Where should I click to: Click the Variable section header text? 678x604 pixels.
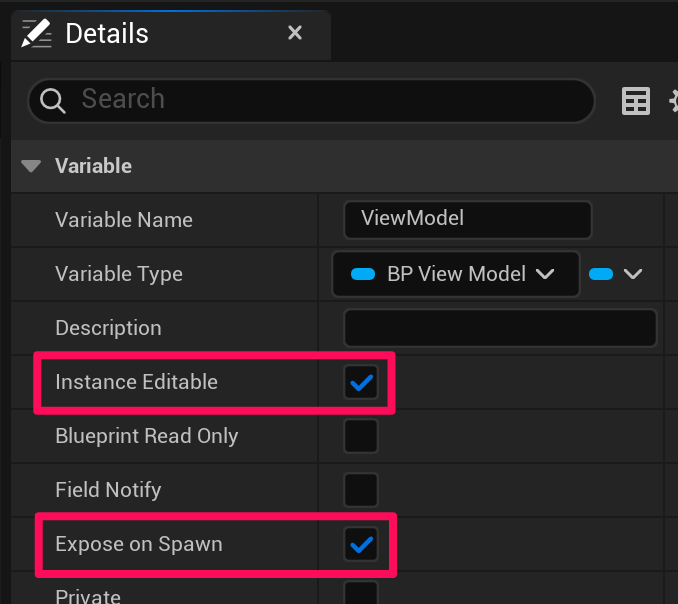[93, 166]
